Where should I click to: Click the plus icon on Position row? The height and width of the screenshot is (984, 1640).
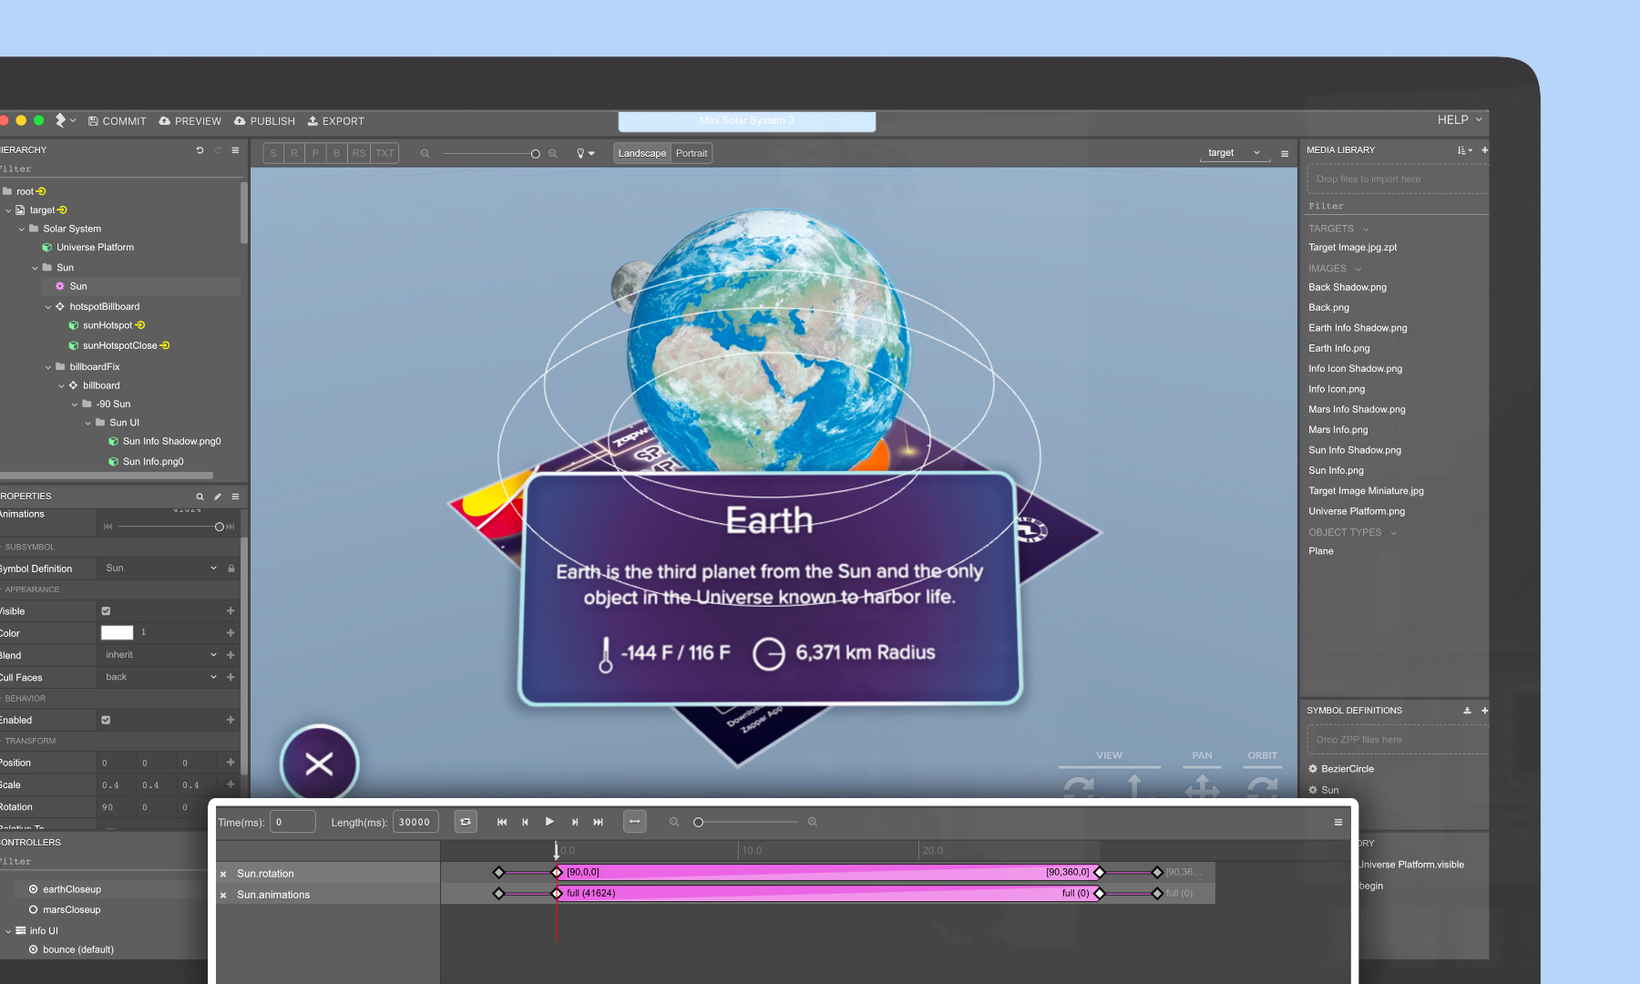pyautogui.click(x=231, y=763)
